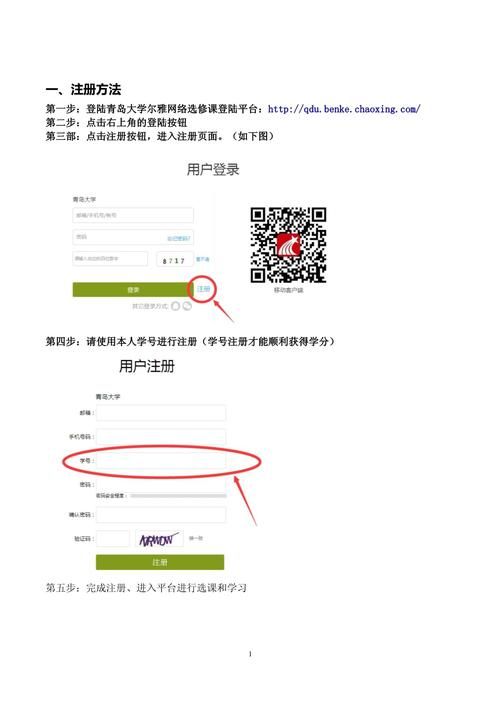Open the qdu.benke.chaoxing.com hyperlink

344,109
